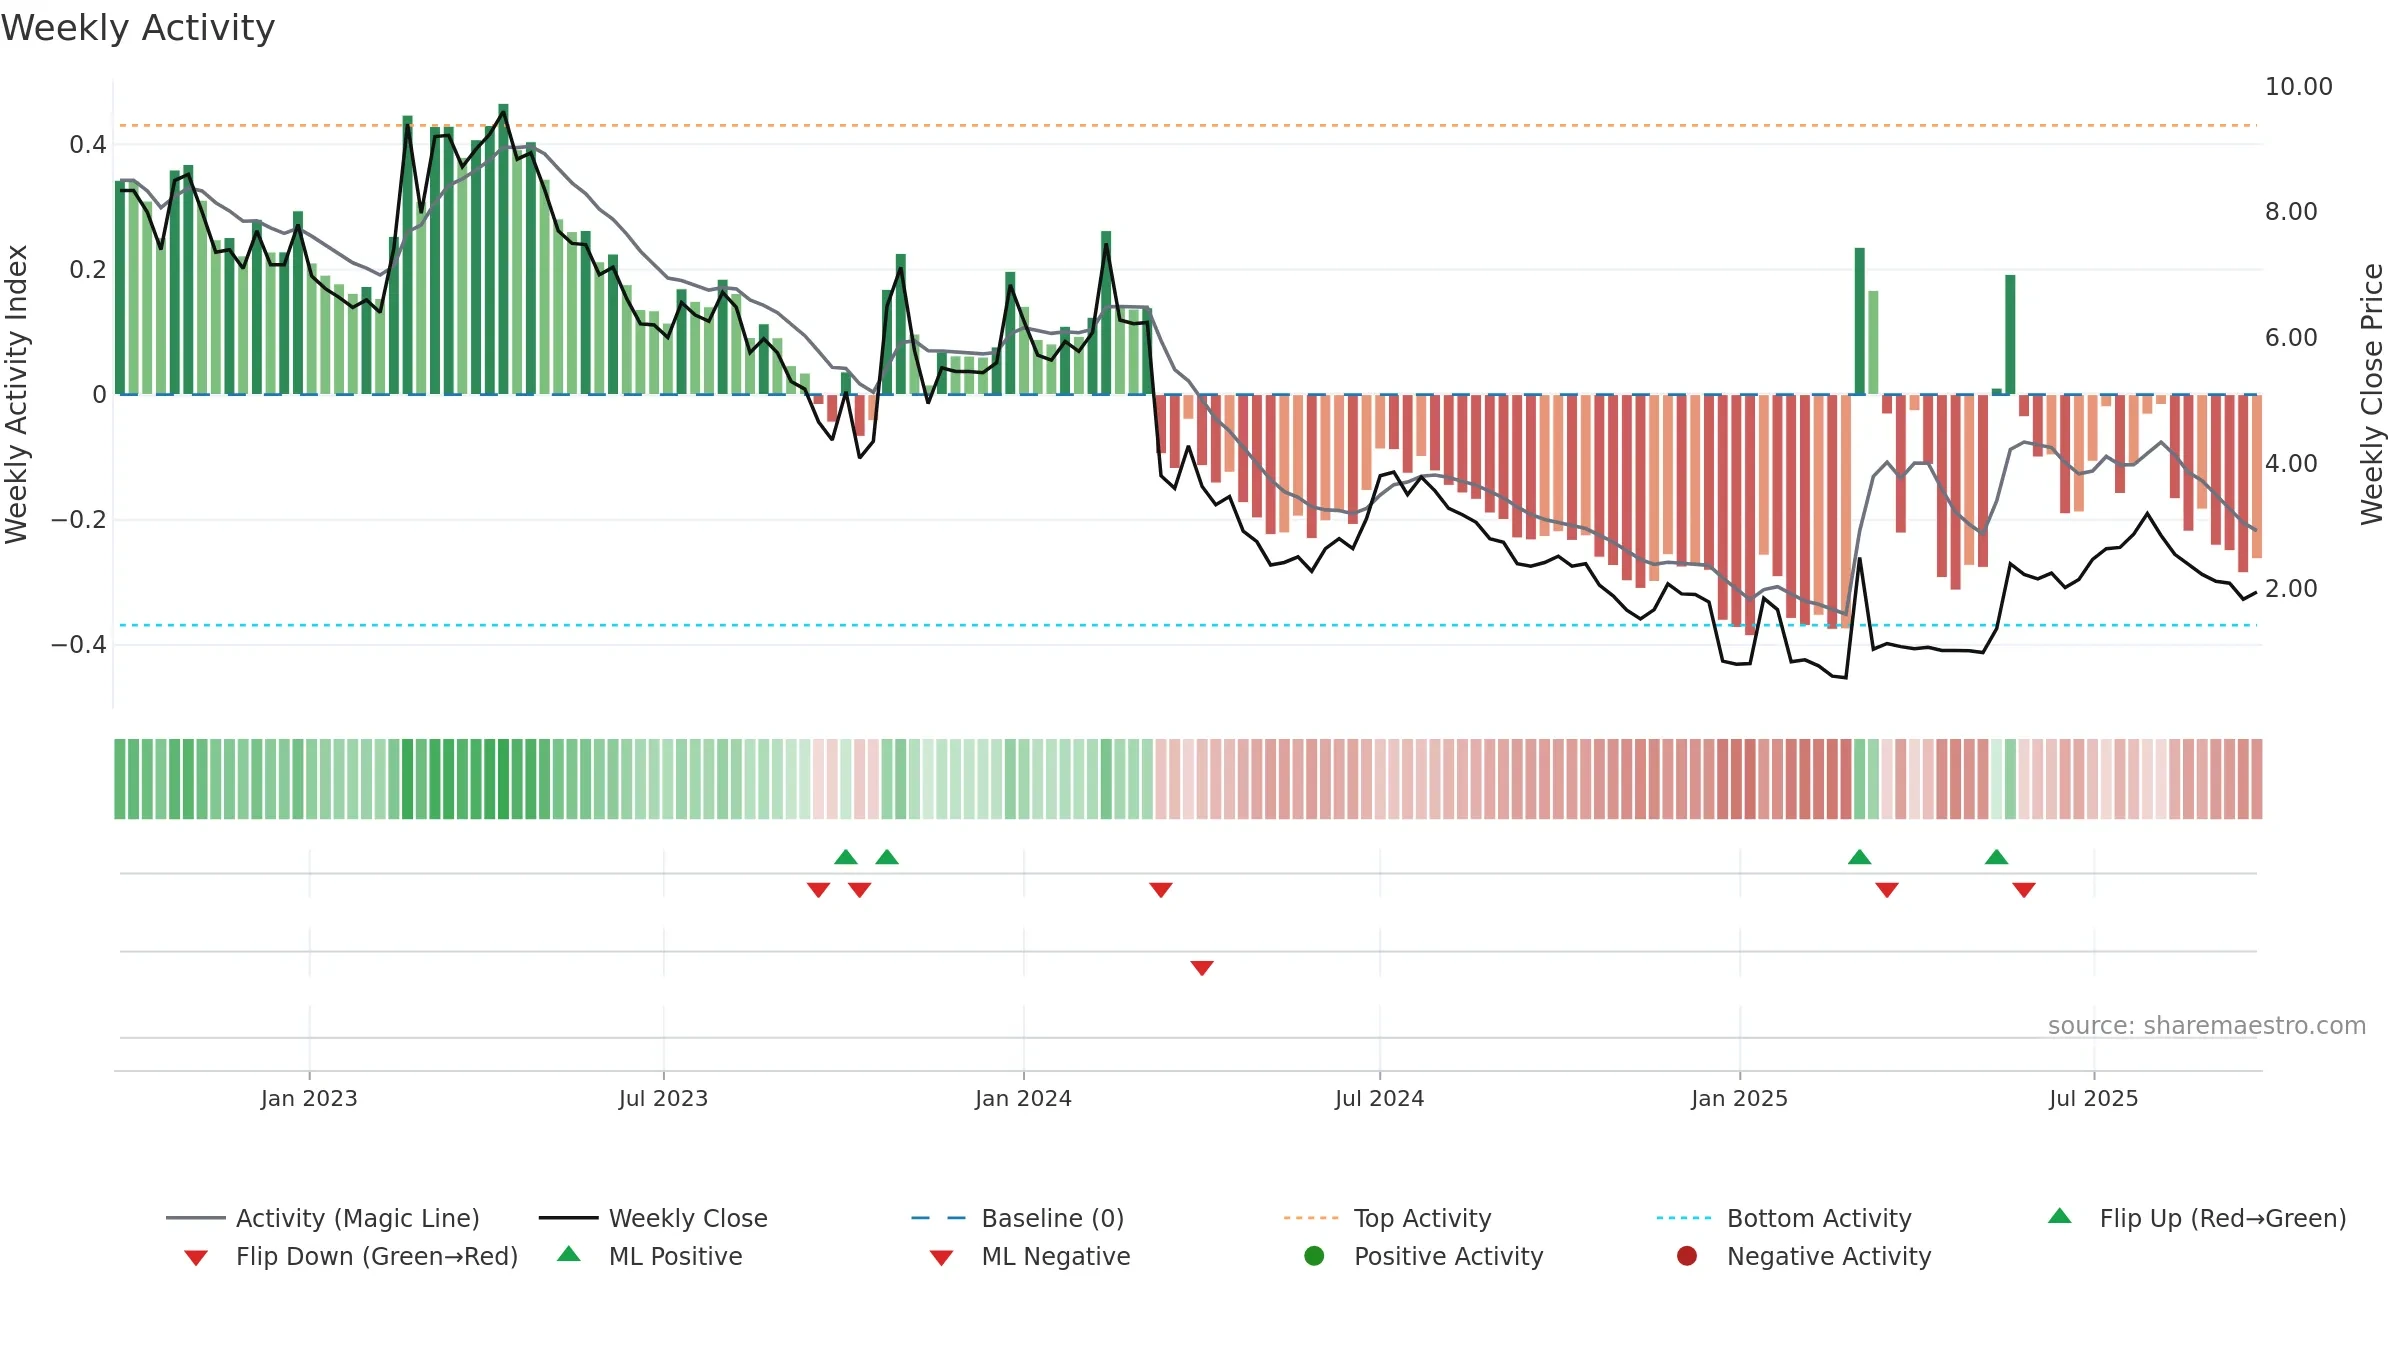Click the dark red Negative Activity dot in legend
The width and height of the screenshot is (2400, 1350).
pos(1686,1256)
